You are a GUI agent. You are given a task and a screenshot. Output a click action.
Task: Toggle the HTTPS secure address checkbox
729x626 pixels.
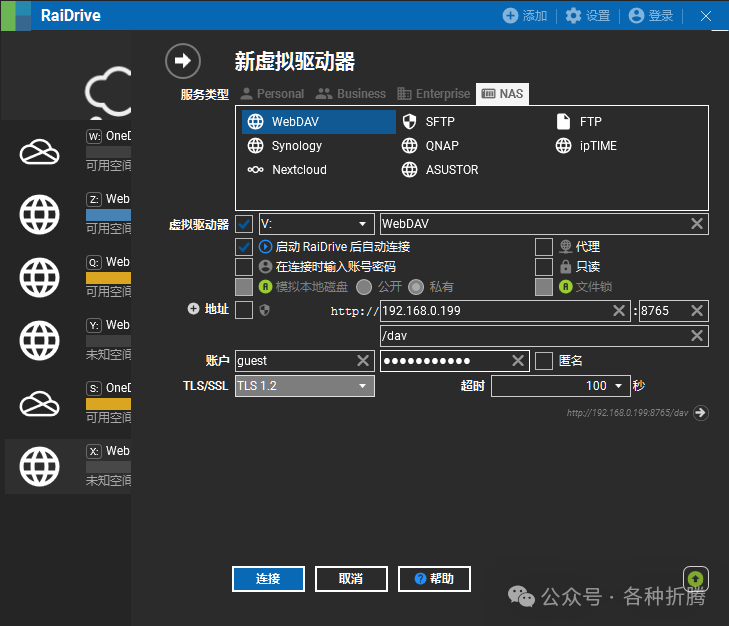(244, 310)
